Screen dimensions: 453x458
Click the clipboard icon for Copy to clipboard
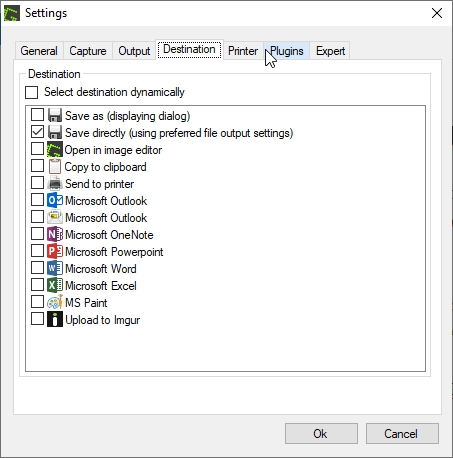click(x=55, y=166)
